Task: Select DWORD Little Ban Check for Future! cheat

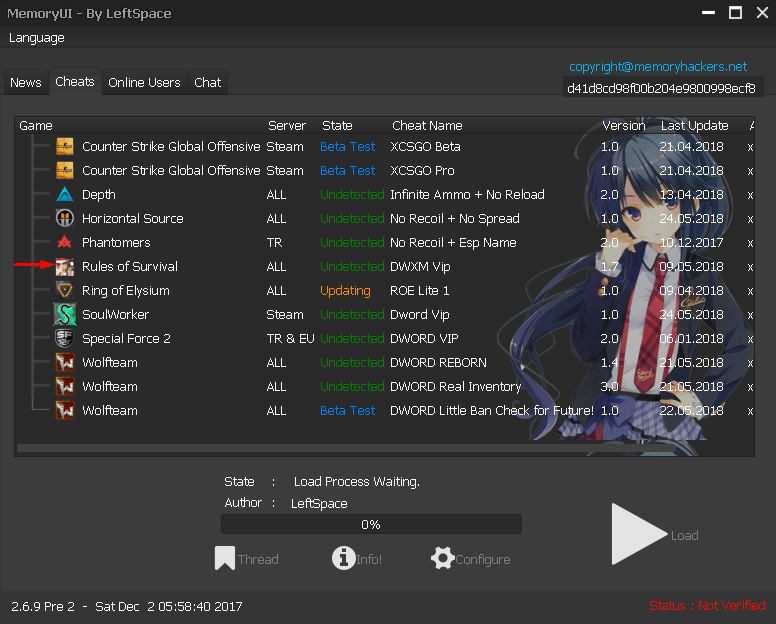Action: pyautogui.click(x=492, y=411)
